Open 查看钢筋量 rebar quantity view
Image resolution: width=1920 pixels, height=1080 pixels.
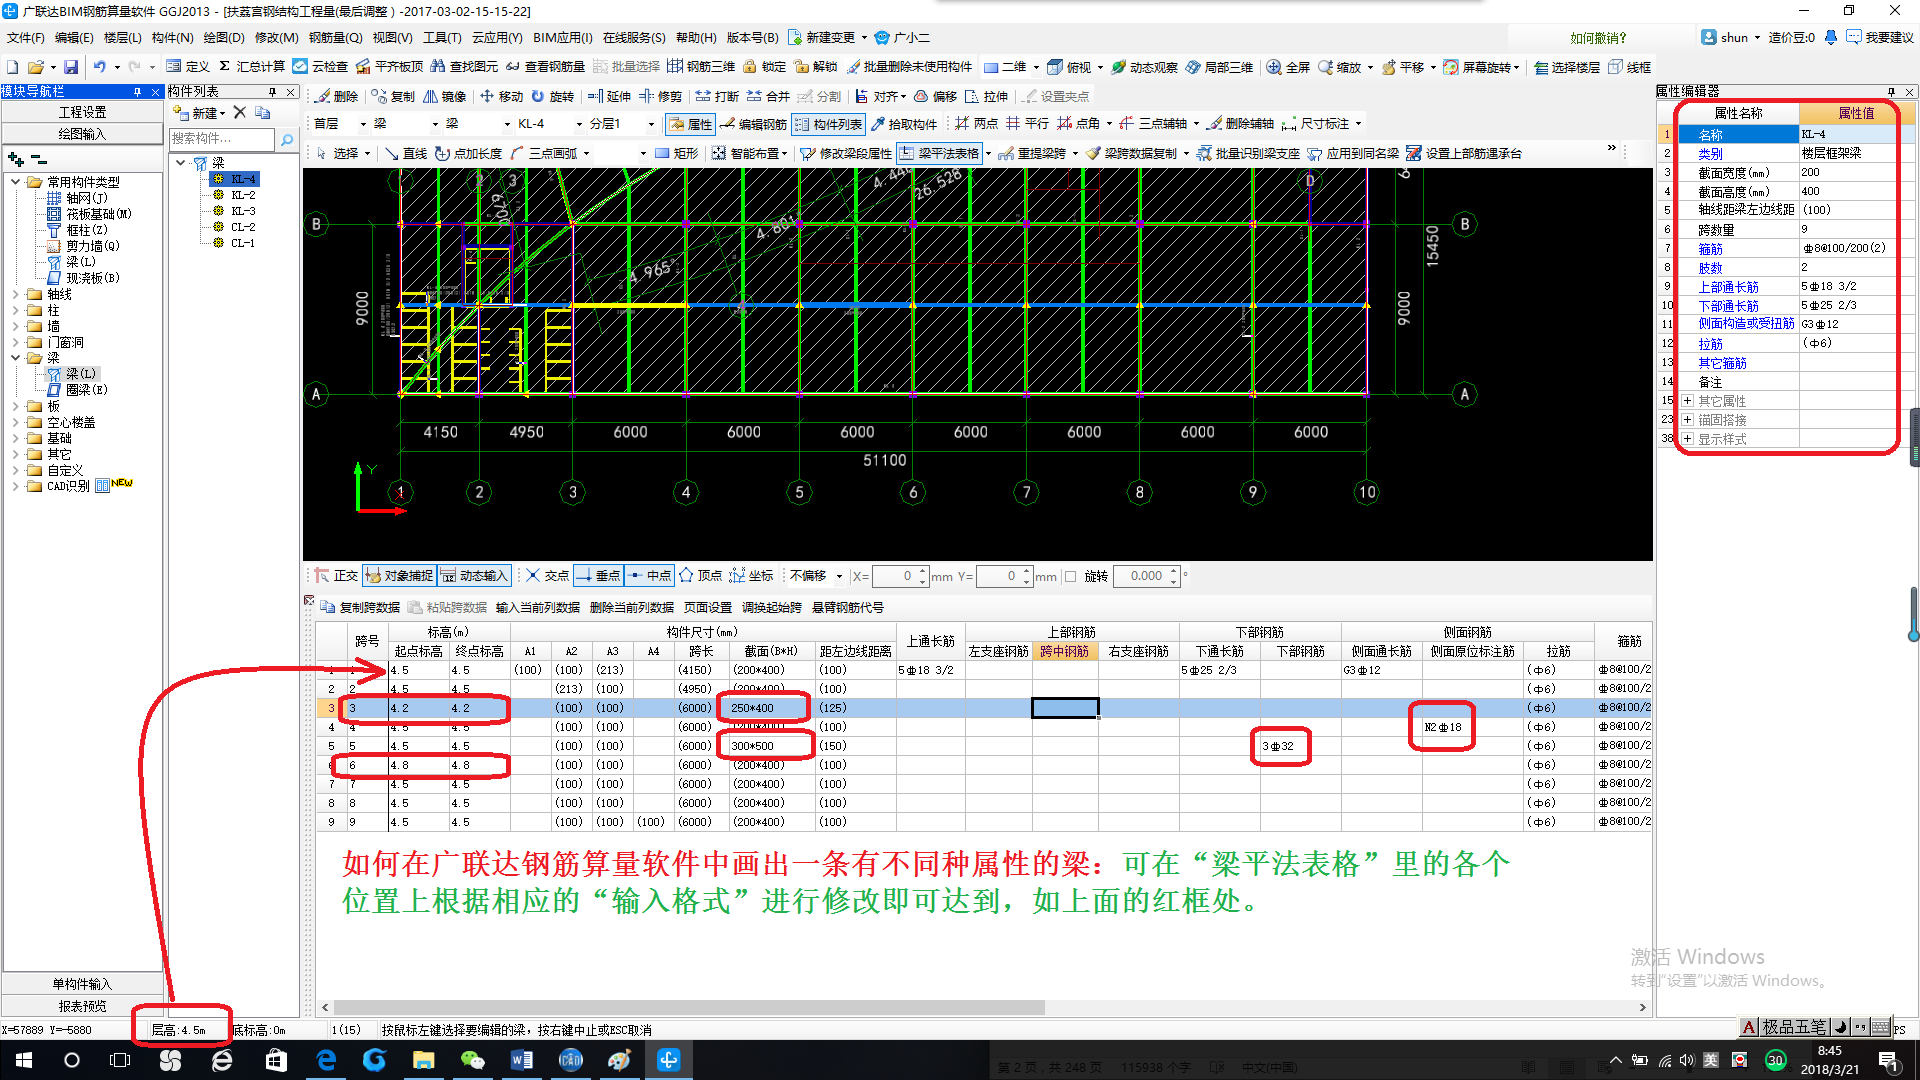(x=545, y=67)
